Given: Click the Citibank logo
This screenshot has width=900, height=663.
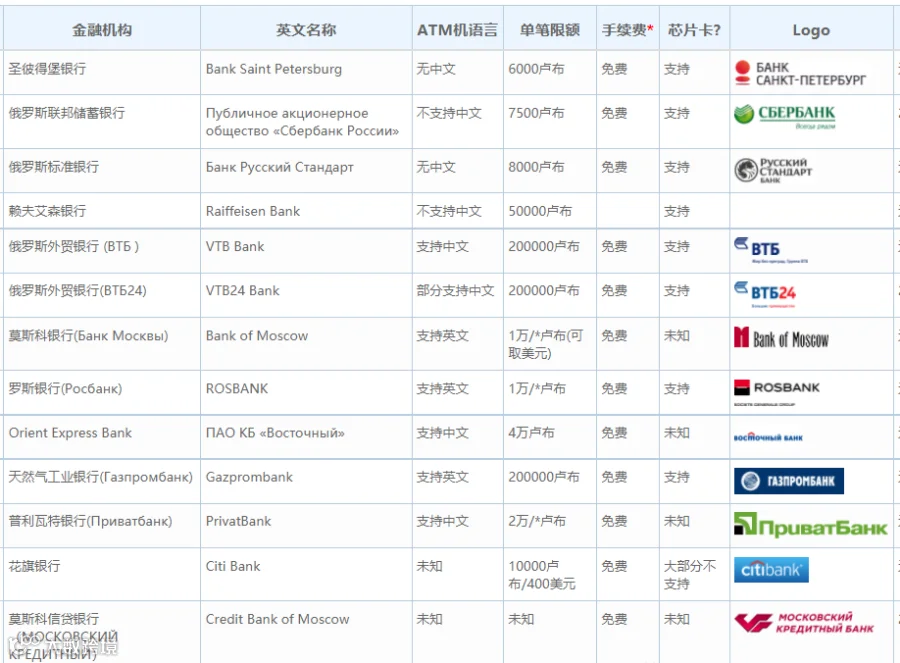Looking at the screenshot, I should tap(771, 570).
